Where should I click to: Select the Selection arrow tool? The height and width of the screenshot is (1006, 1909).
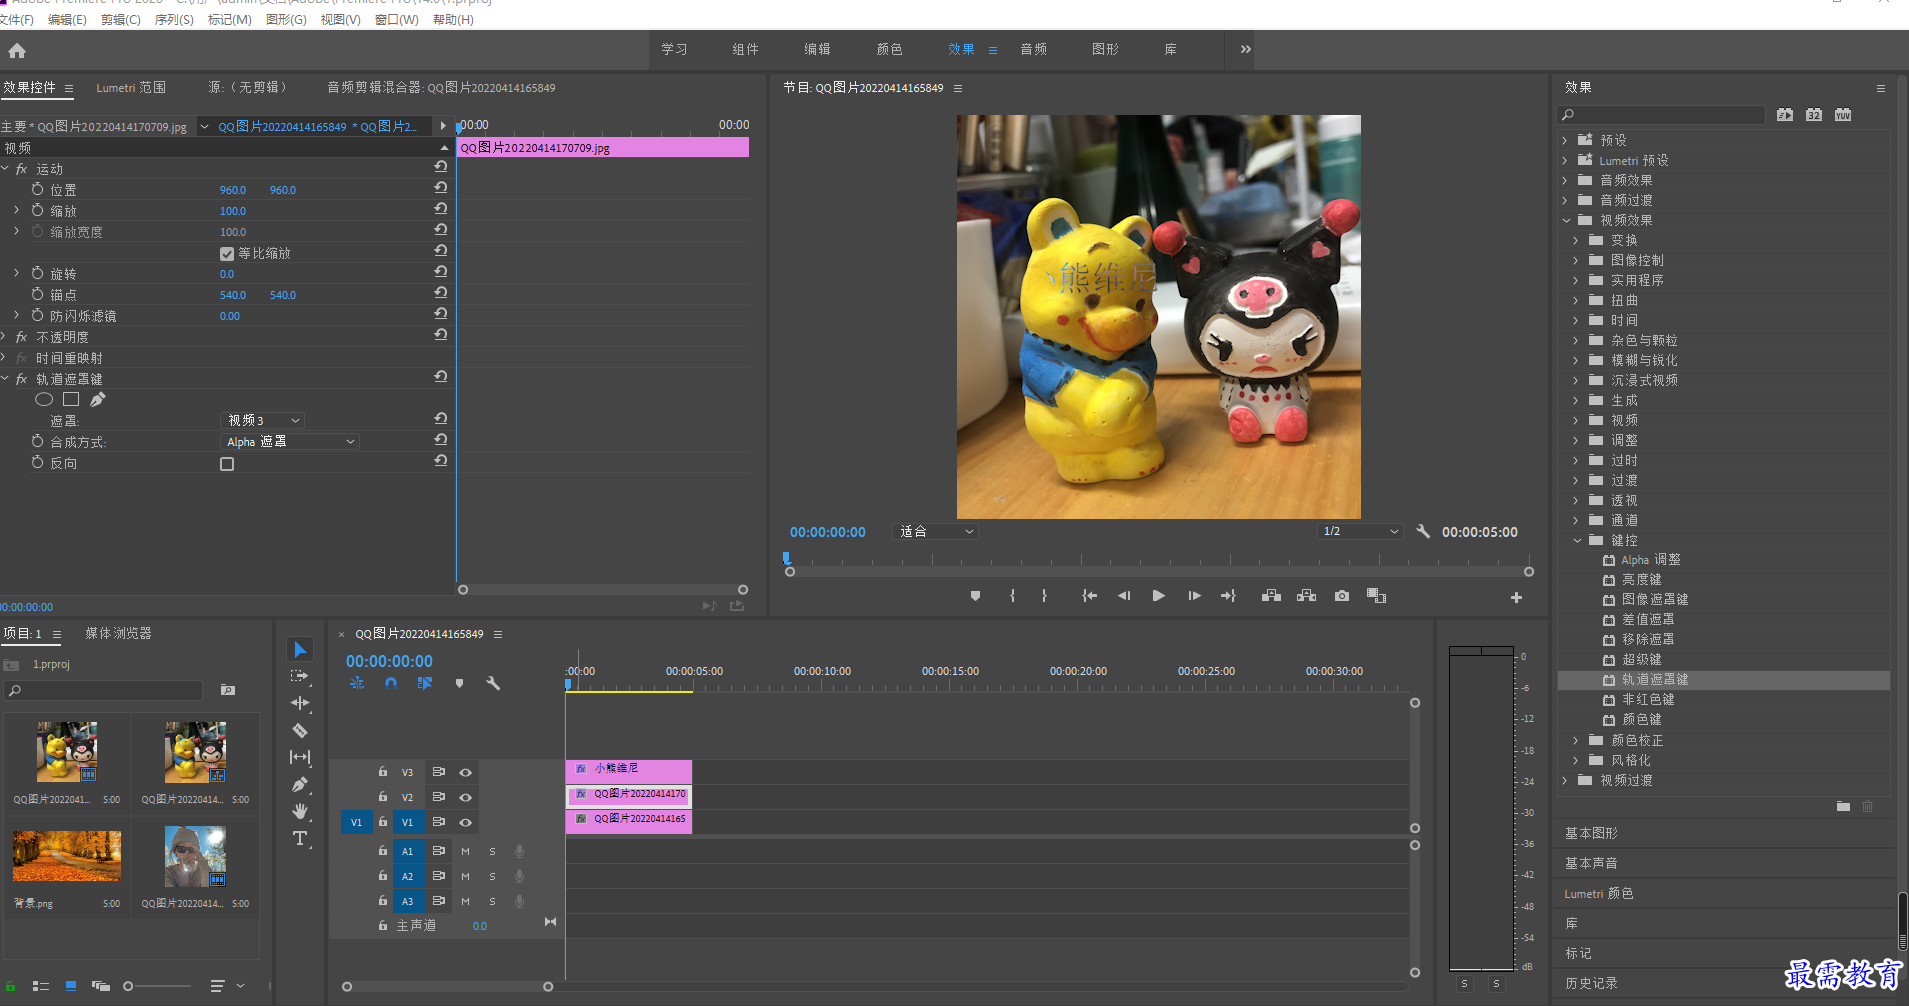coord(300,650)
